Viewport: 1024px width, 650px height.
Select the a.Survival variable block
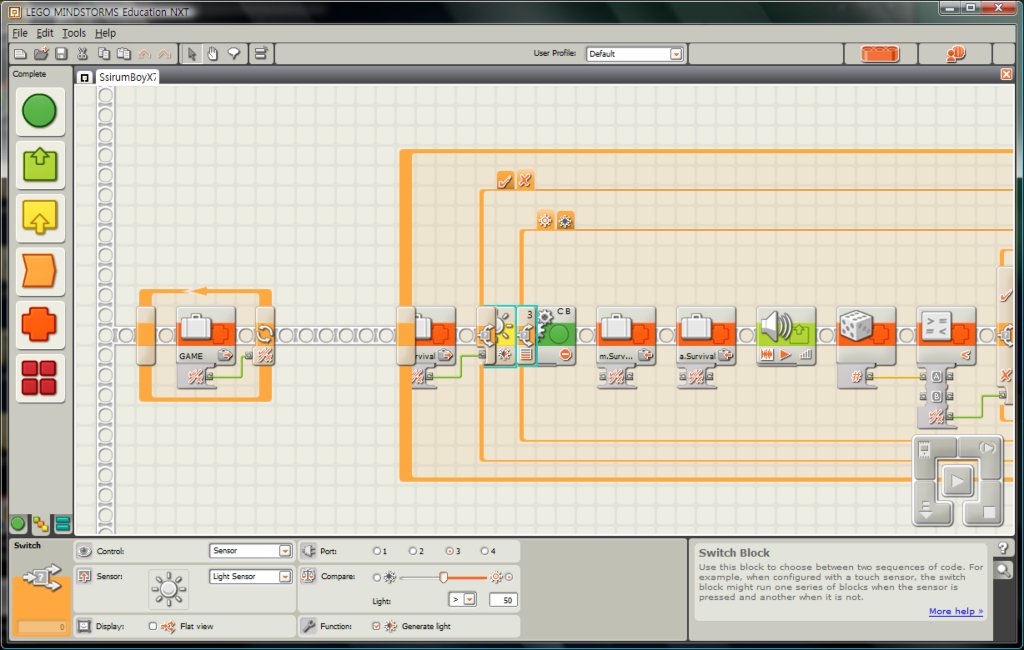[x=706, y=335]
